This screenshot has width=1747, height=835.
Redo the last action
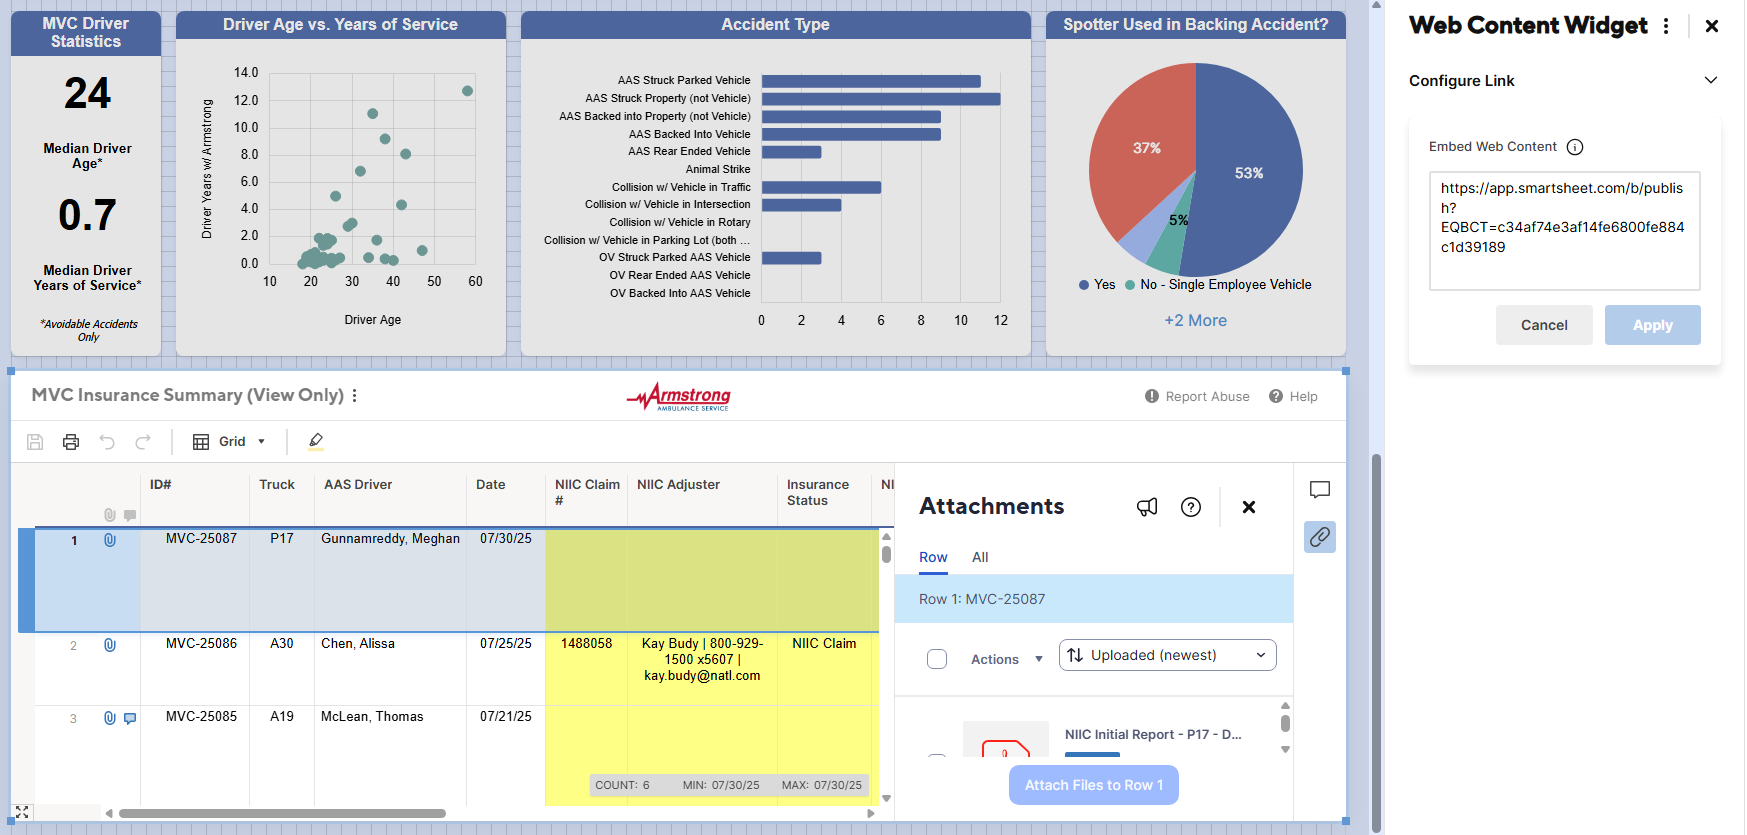(143, 442)
